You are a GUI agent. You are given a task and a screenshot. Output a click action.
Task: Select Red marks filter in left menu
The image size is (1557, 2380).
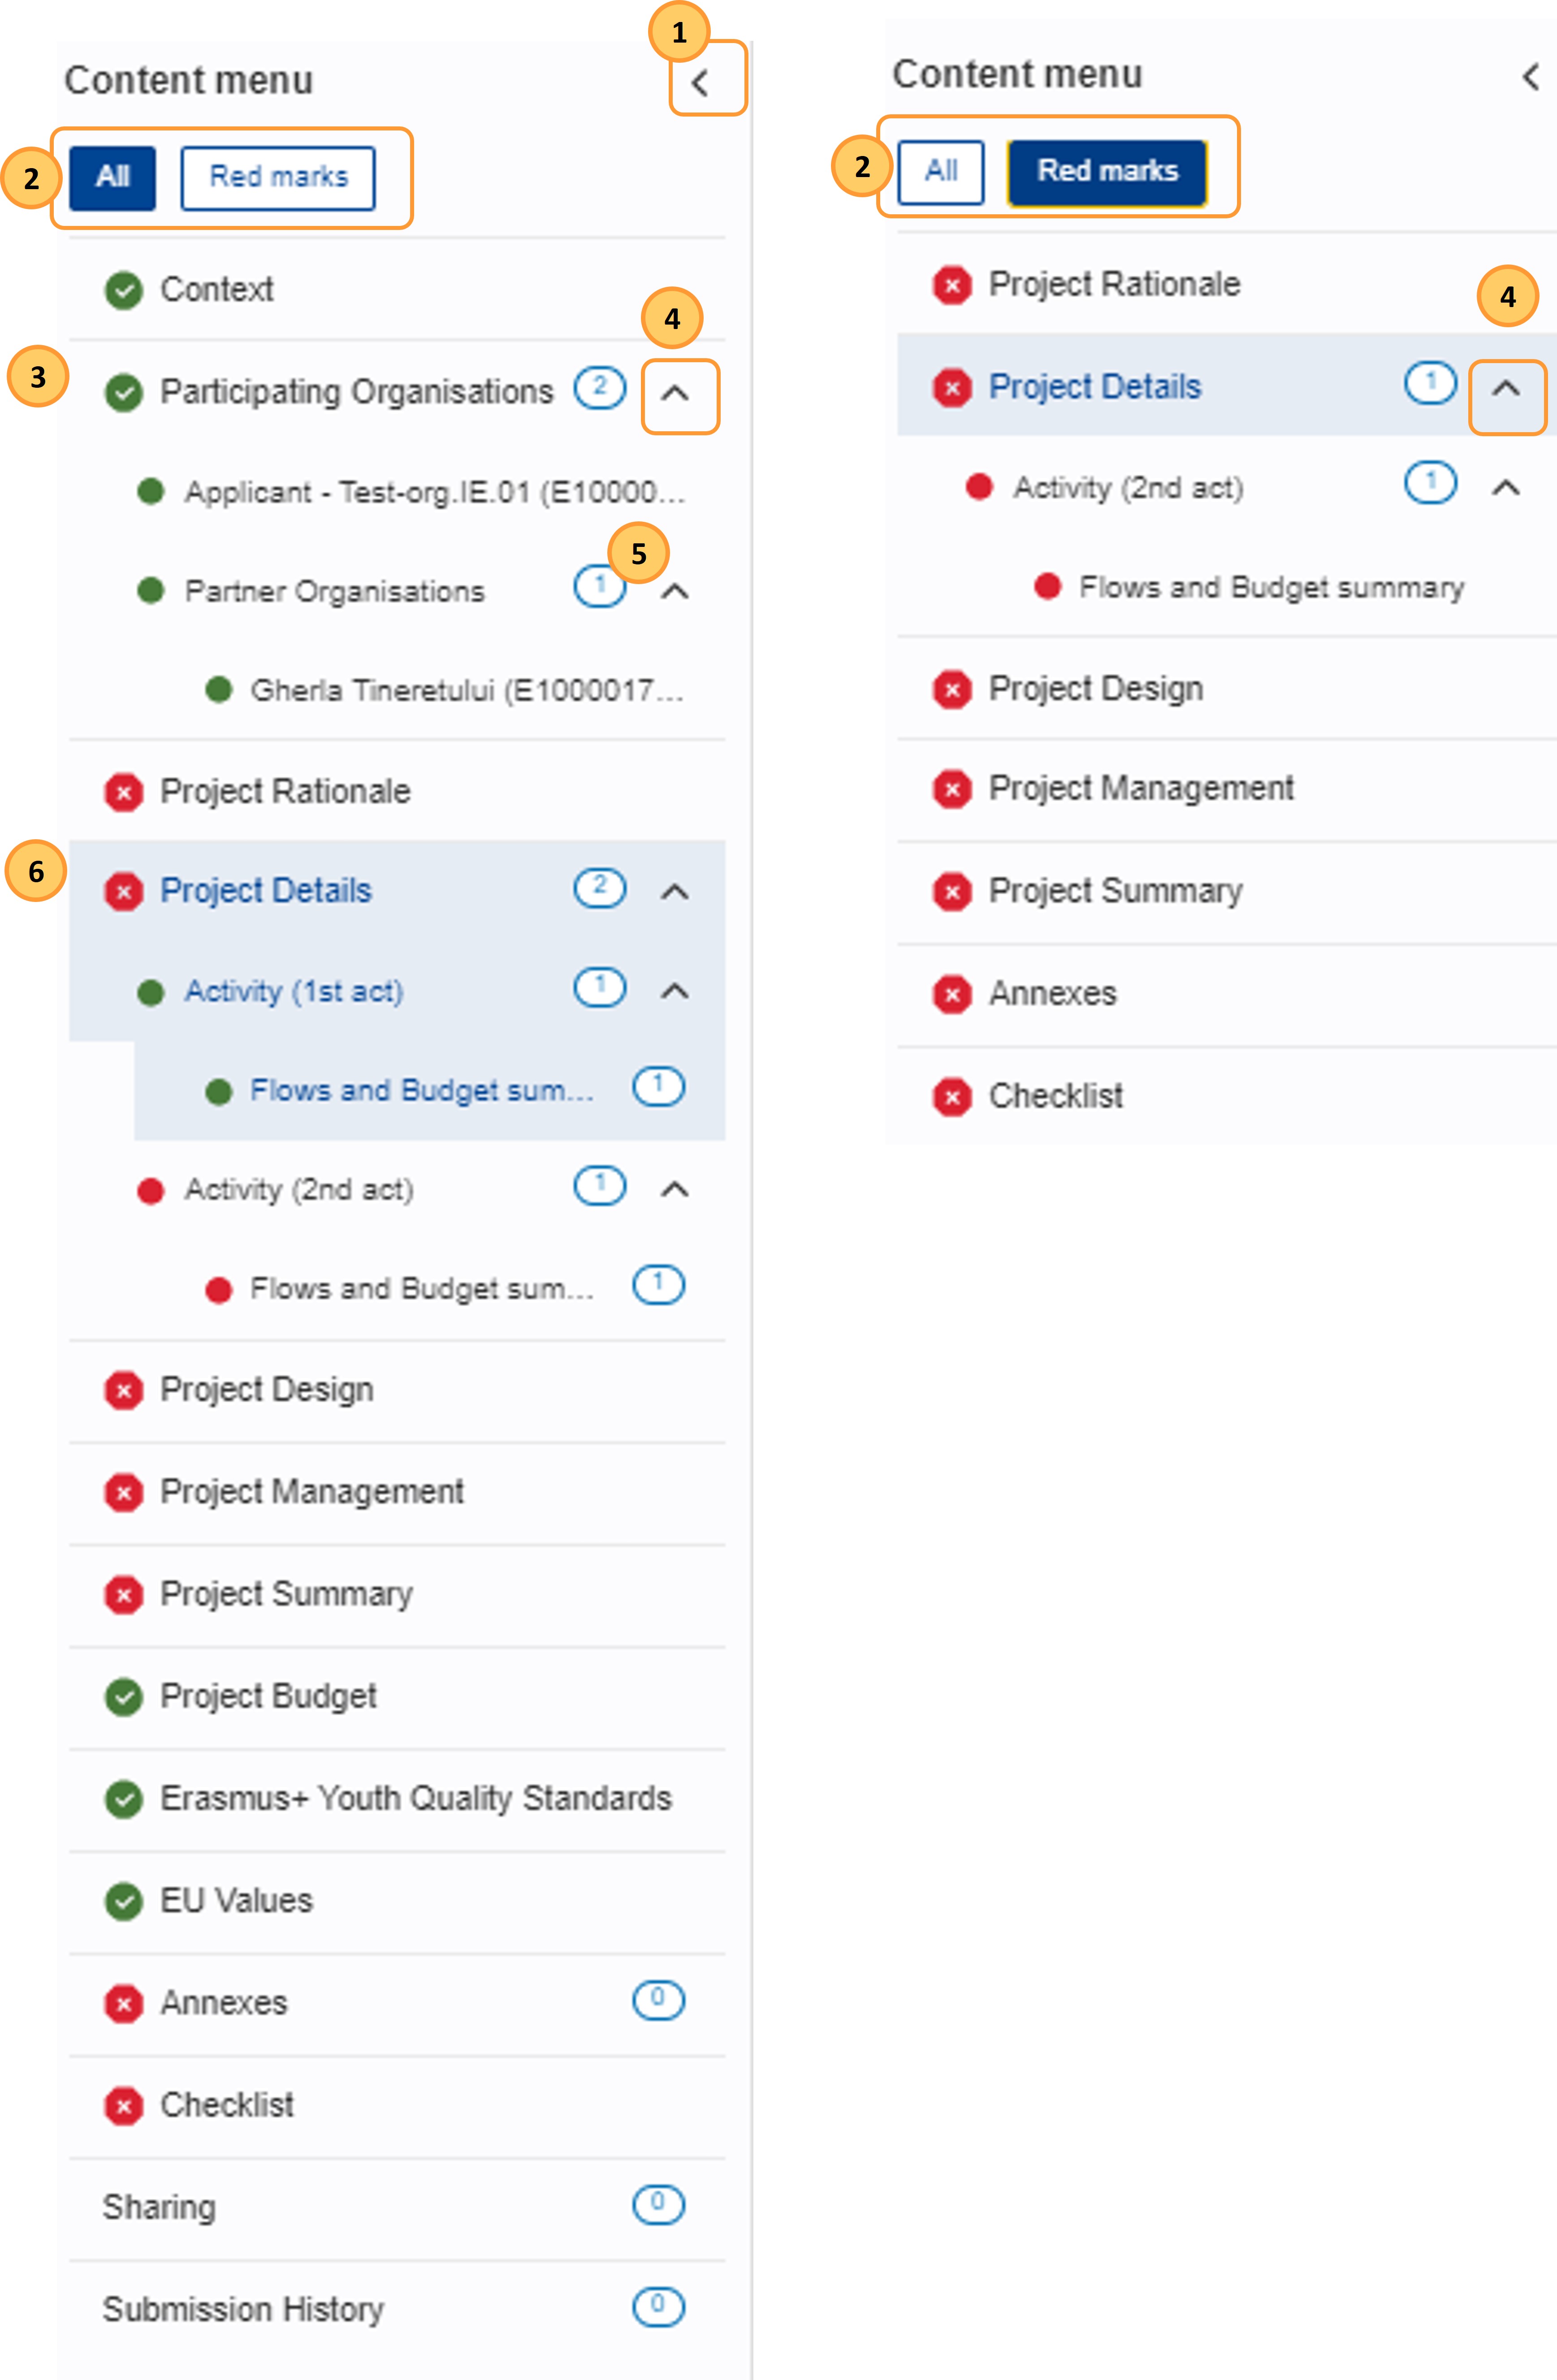[x=278, y=178]
